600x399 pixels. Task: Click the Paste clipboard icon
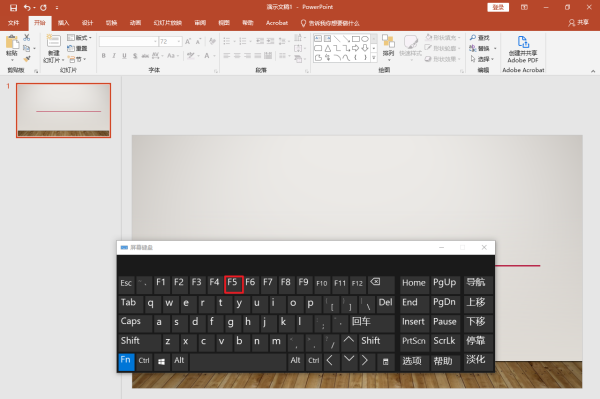click(12, 42)
